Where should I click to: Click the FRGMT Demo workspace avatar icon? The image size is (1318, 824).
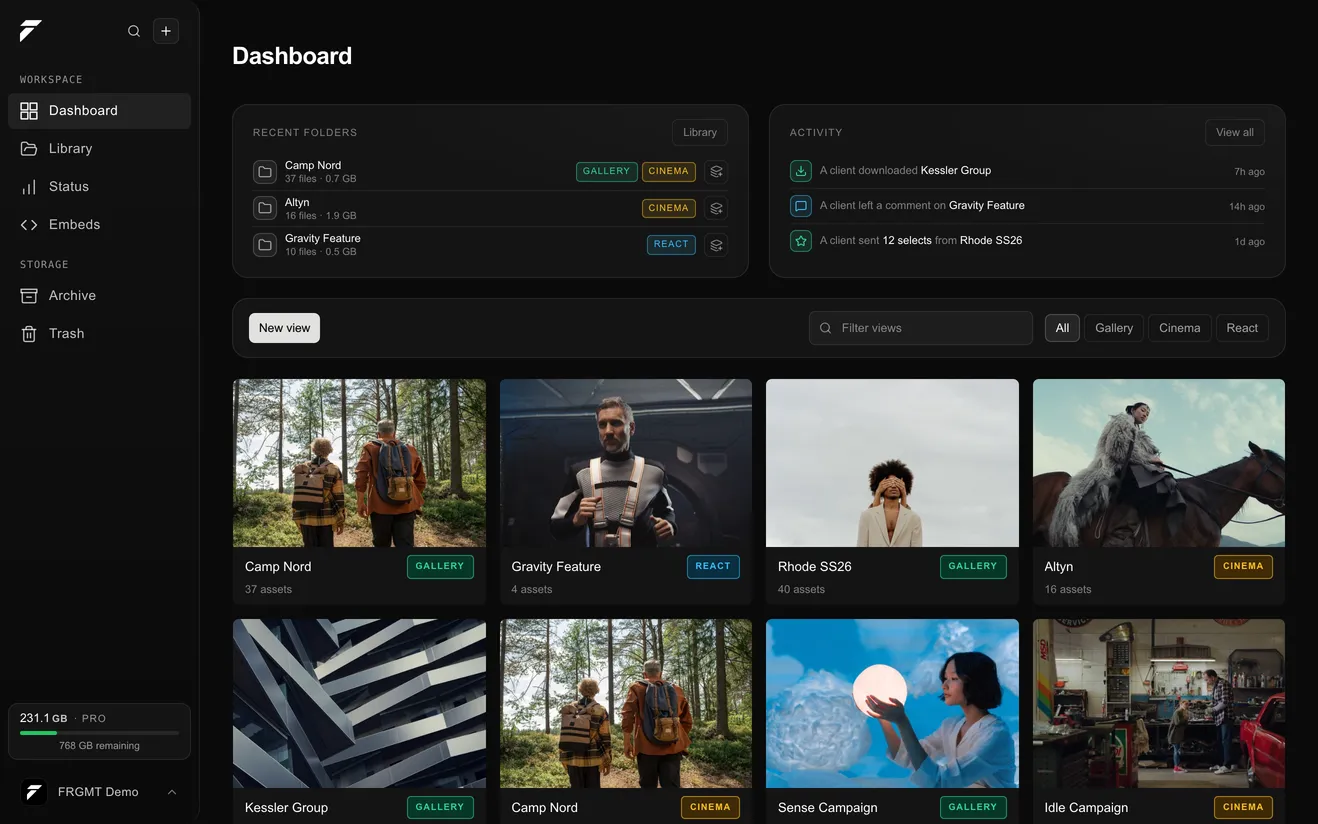pyautogui.click(x=34, y=792)
